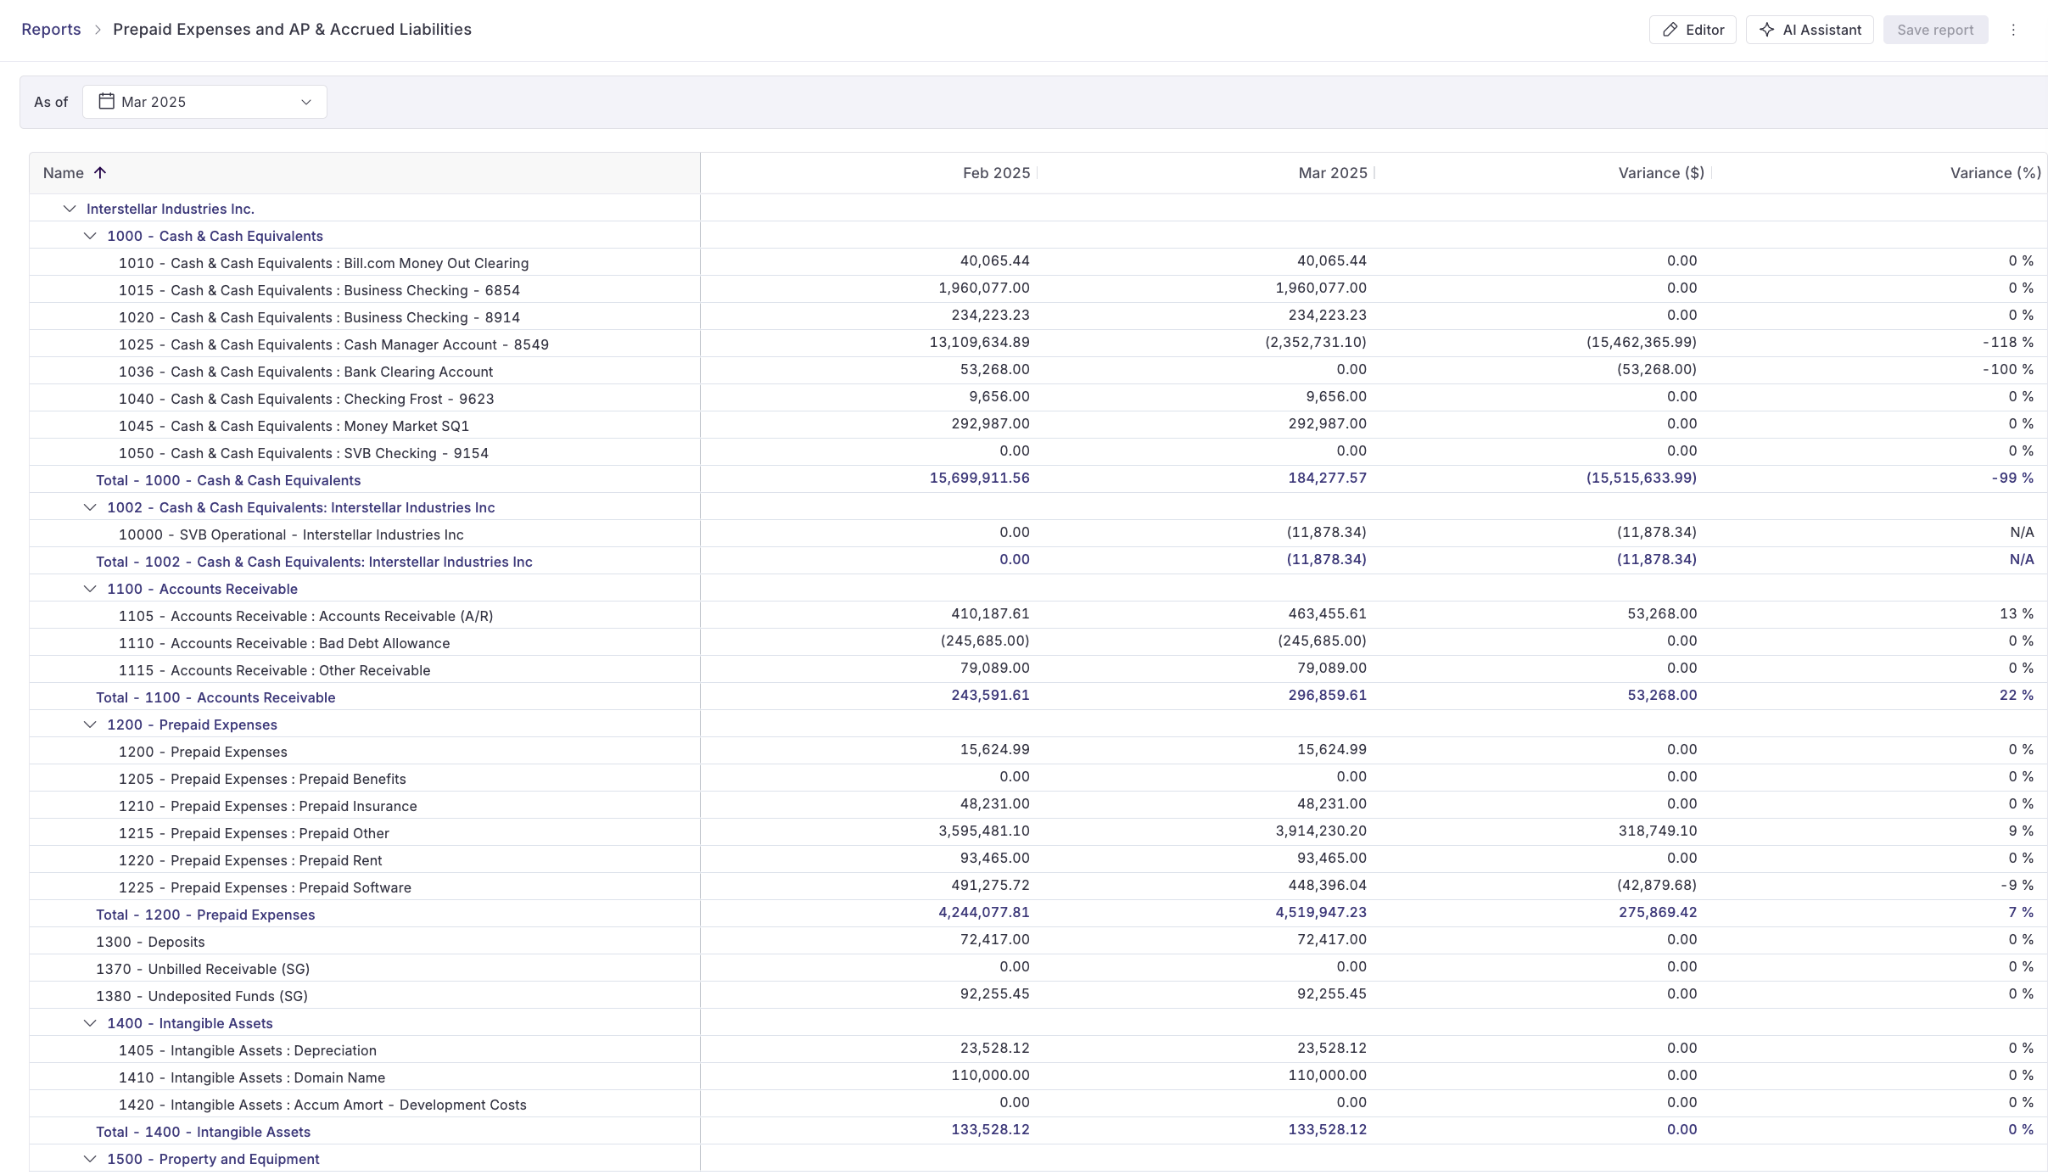Select Total - 1200 - Prepaid Expenses row
Viewport: 2048px width, 1172px height.
[x=205, y=915]
